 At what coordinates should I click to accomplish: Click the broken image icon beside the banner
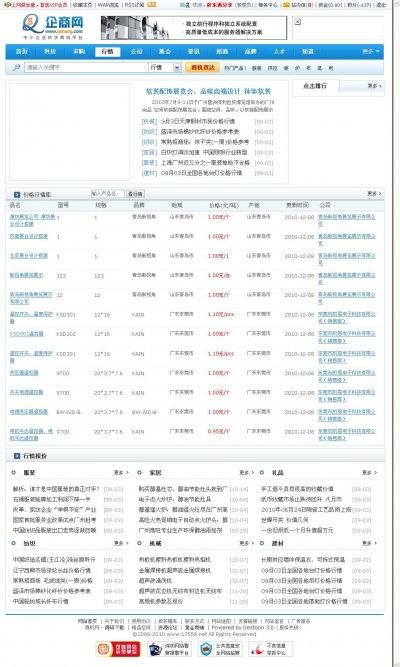pyautogui.click(x=297, y=21)
